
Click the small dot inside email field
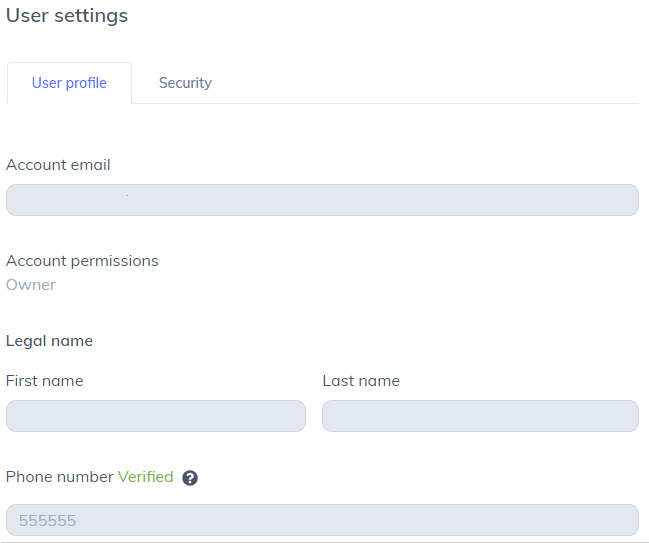tap(127, 196)
